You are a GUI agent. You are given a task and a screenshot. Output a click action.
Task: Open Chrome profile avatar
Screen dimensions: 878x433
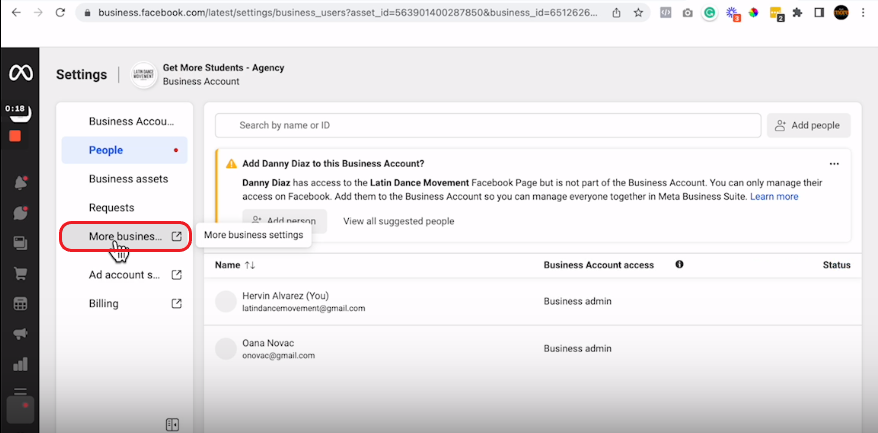pos(841,12)
